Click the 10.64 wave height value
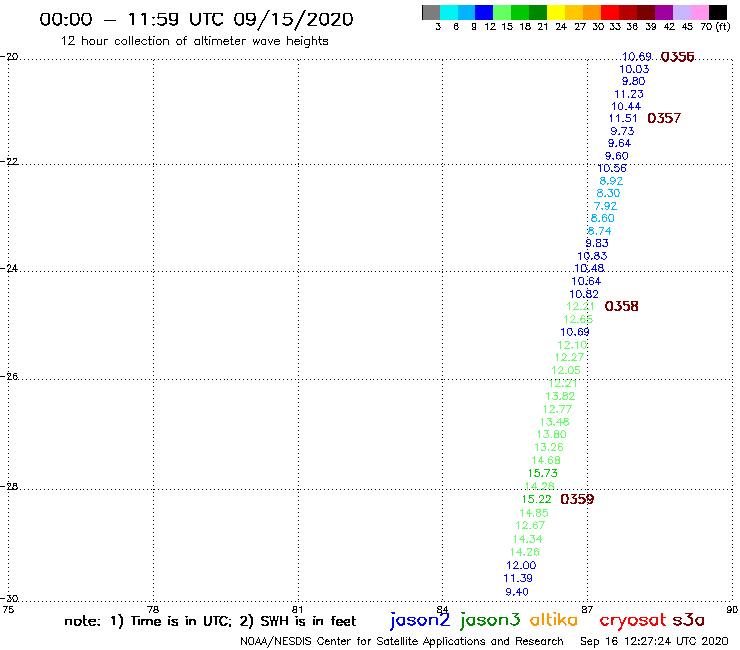This screenshot has width=740, height=650. pyautogui.click(x=586, y=281)
